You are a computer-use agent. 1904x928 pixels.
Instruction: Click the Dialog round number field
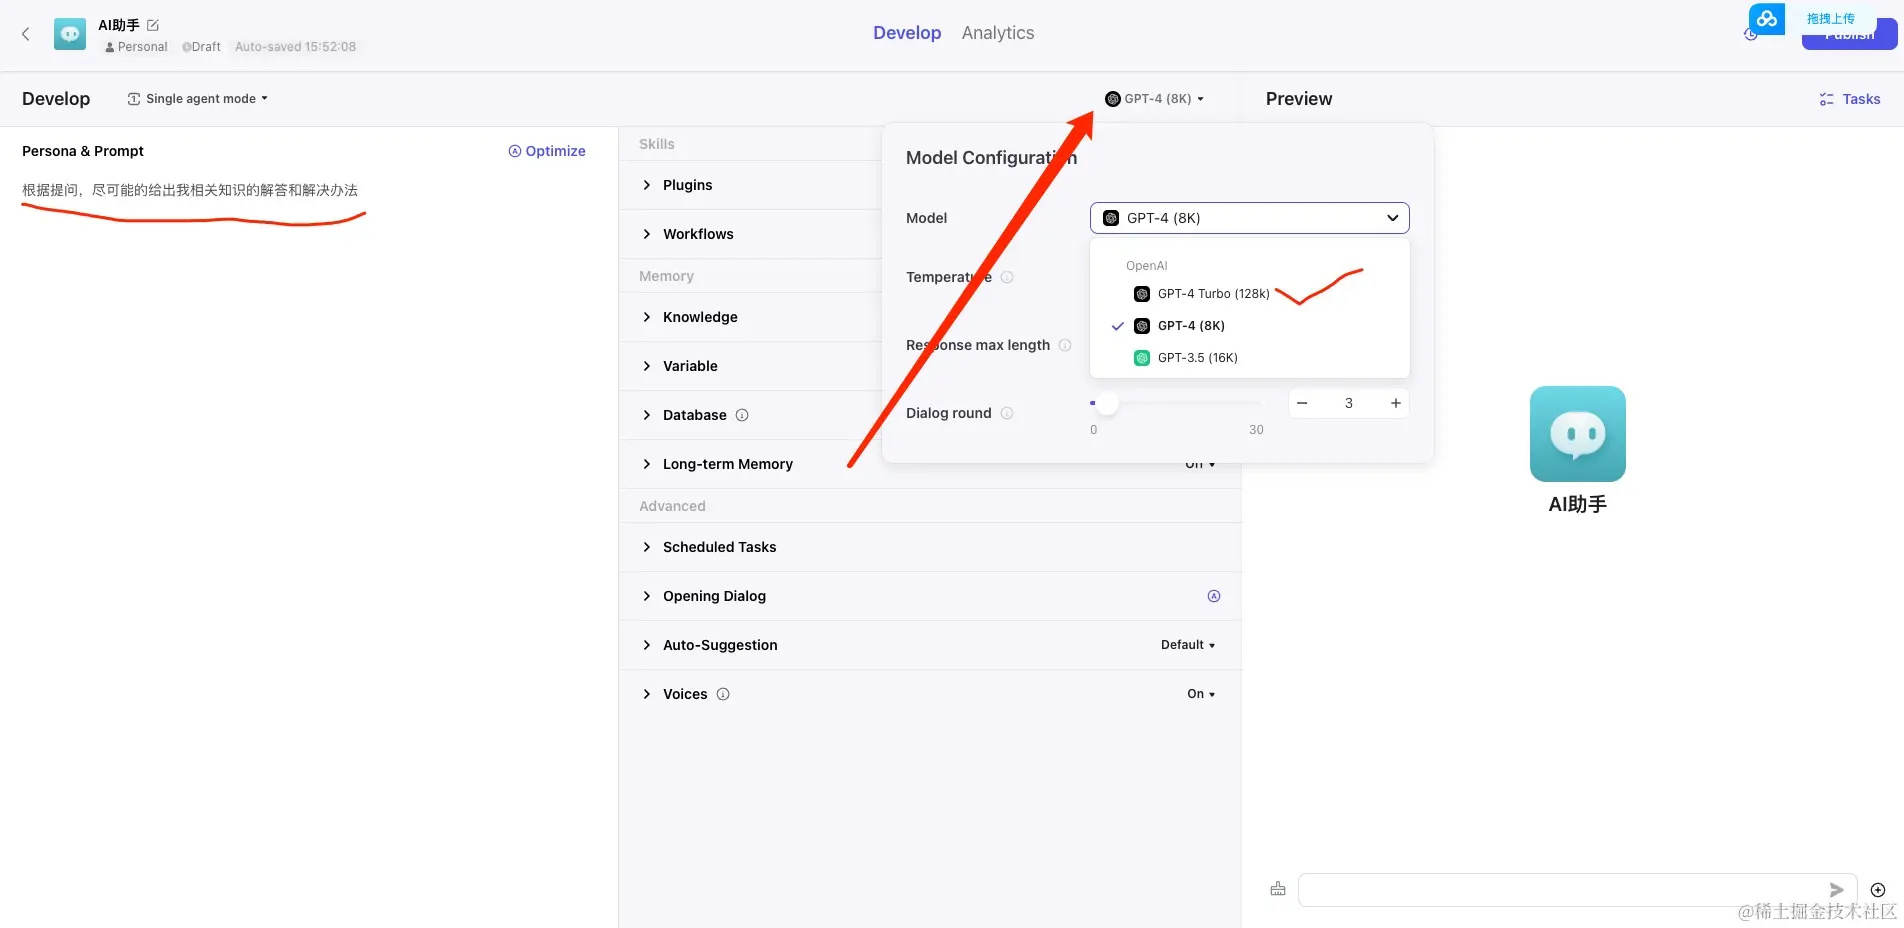click(x=1349, y=403)
